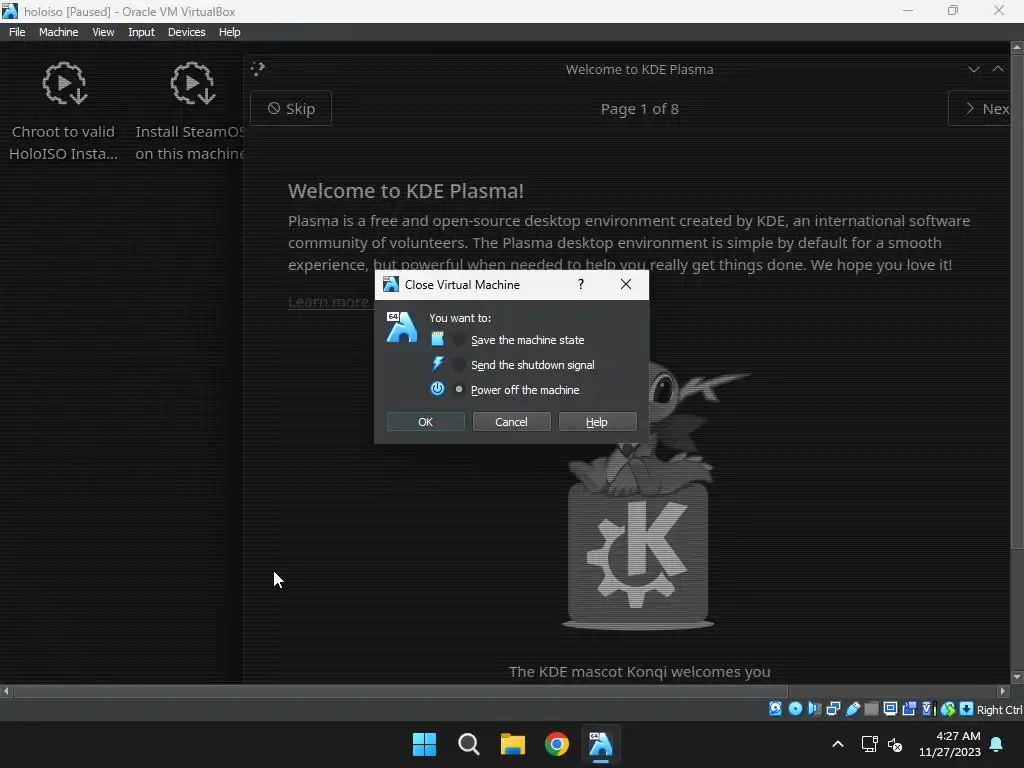Viewport: 1024px width, 768px height.
Task: Open Google Chrome from taskbar
Action: 557,744
